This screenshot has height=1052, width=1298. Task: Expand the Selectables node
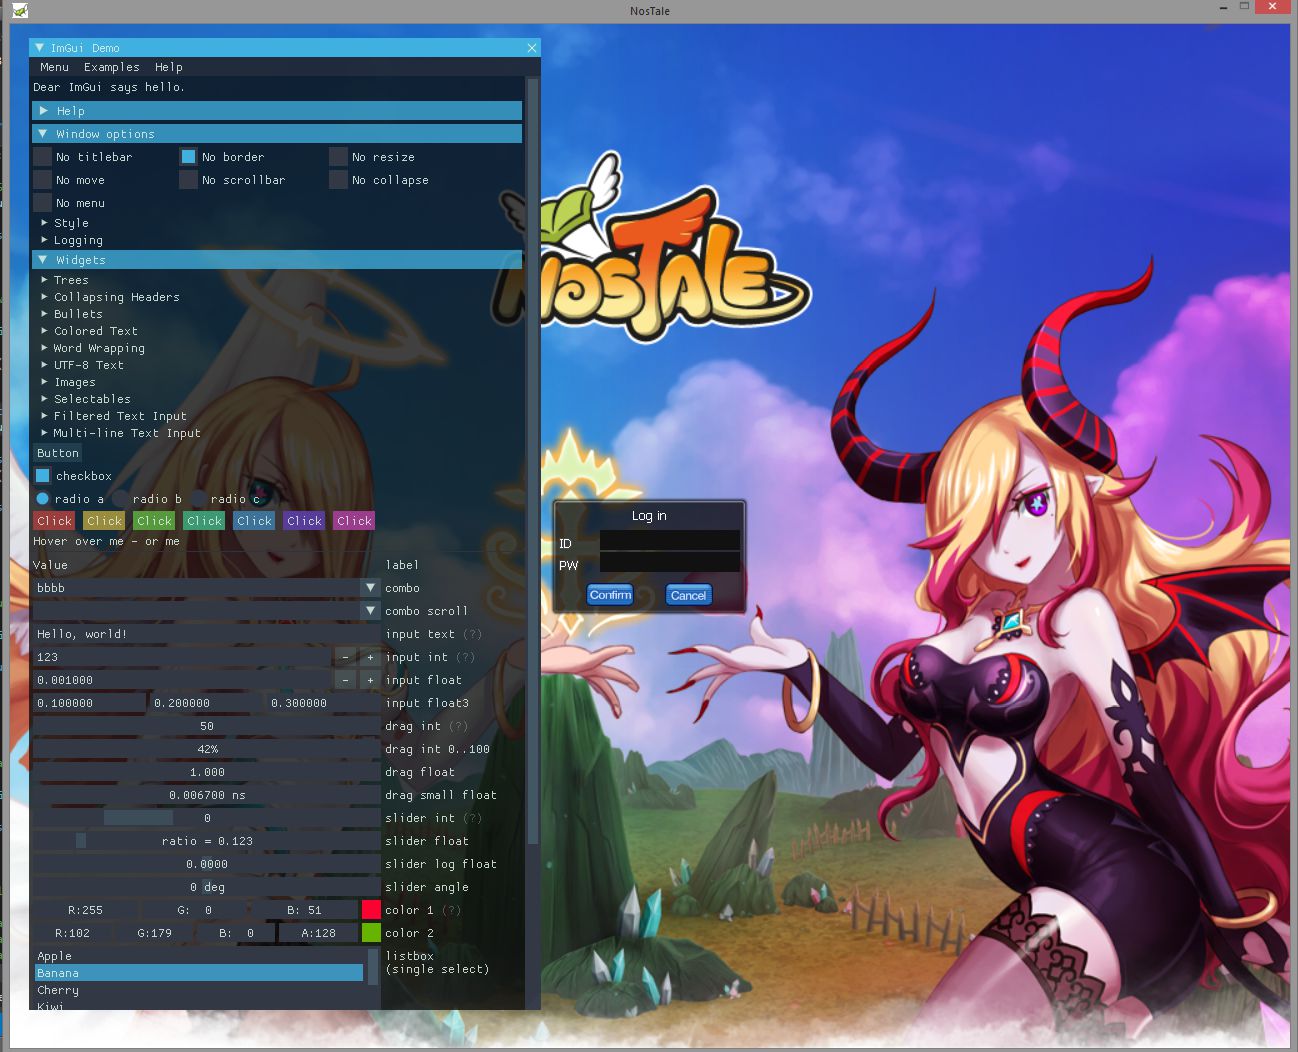(x=84, y=399)
